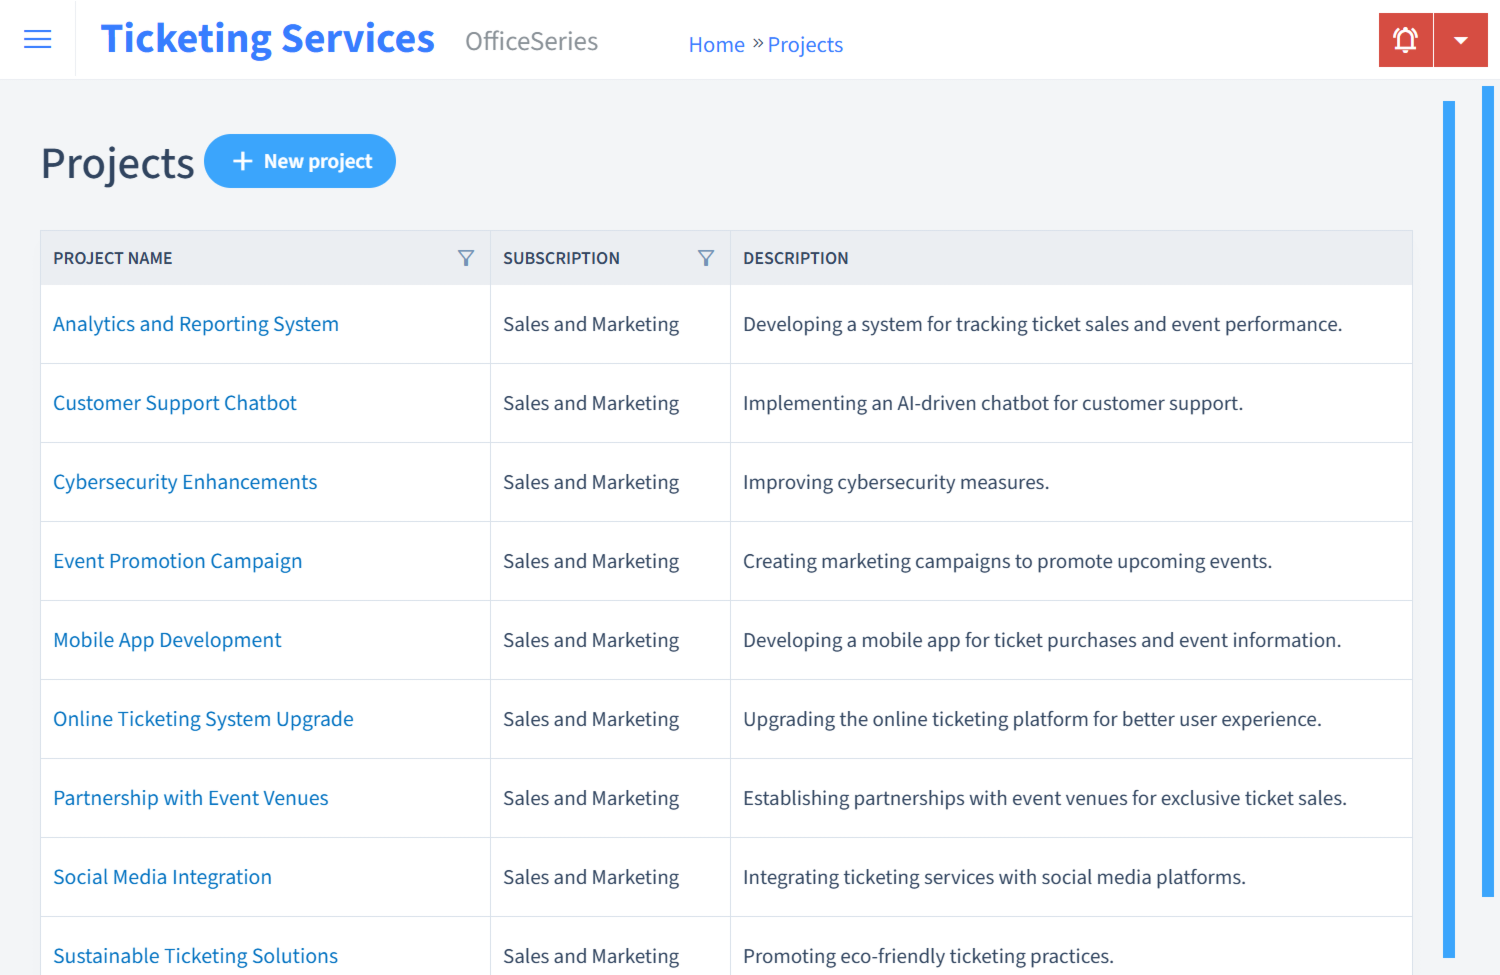The height and width of the screenshot is (975, 1500).
Task: Click the plus icon on New project button
Action: 243,160
